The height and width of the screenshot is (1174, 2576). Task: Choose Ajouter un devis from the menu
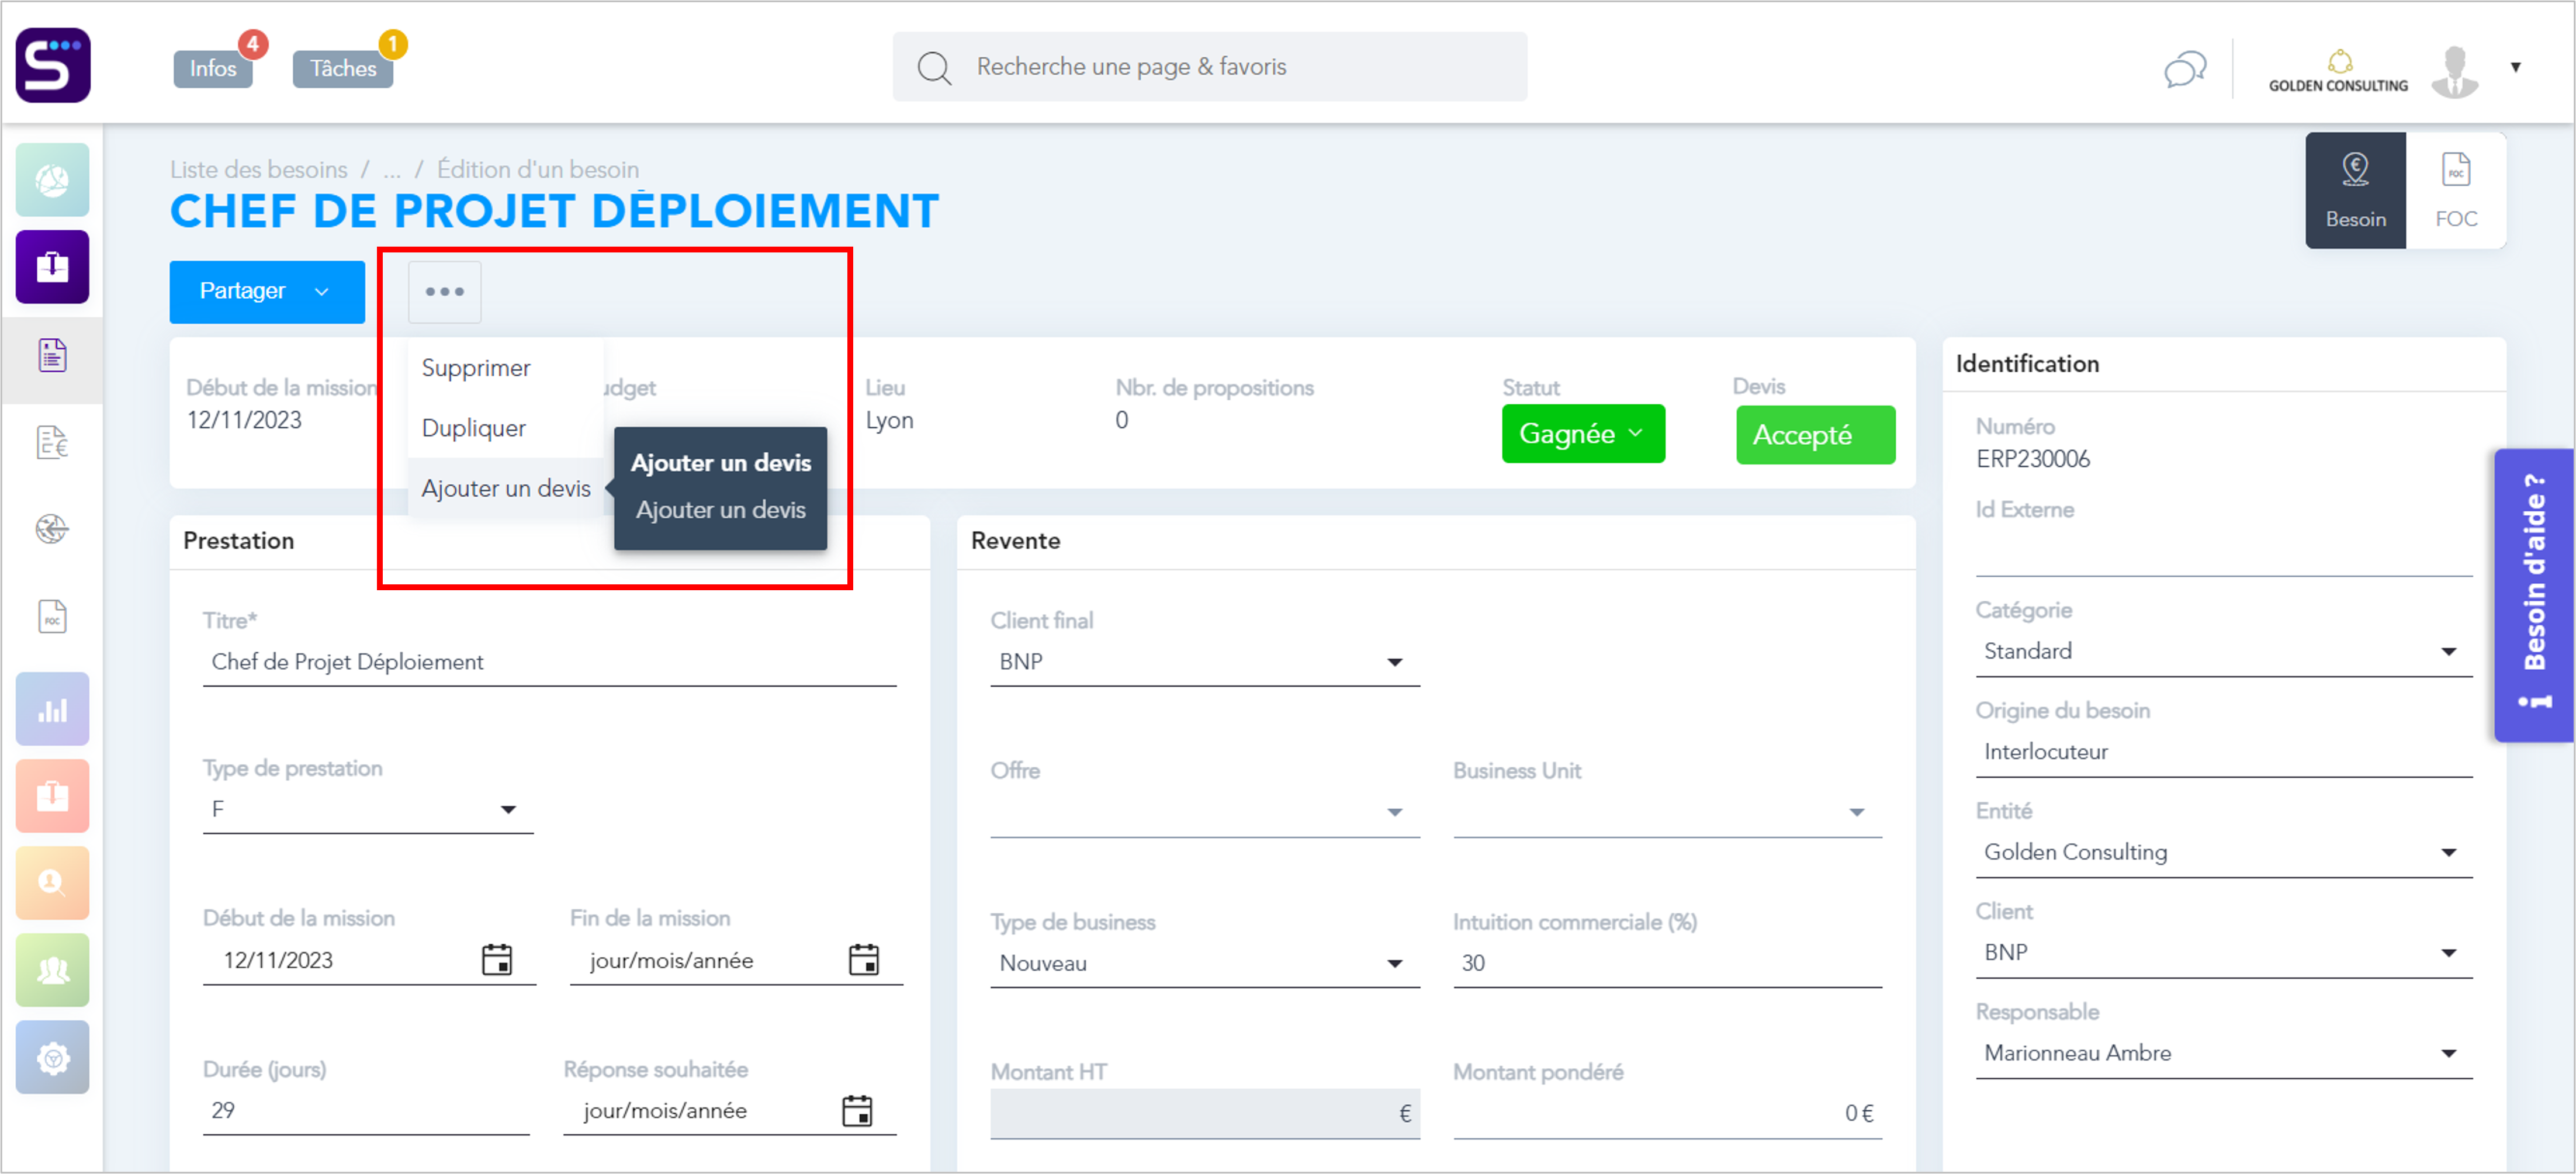point(505,487)
